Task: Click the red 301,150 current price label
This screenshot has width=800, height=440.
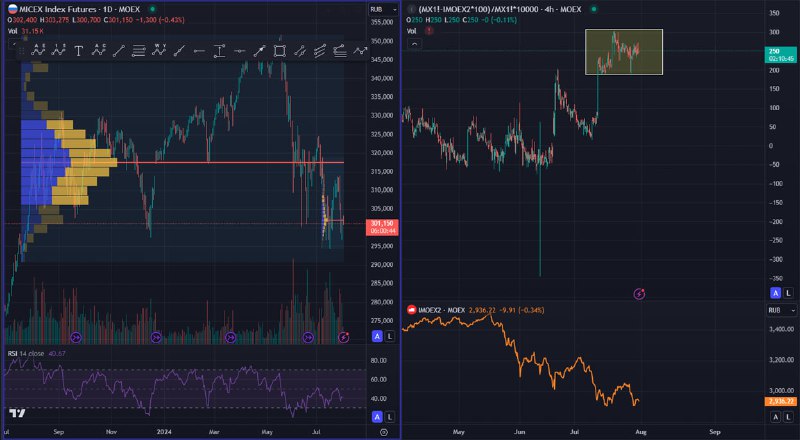Action: tap(382, 227)
